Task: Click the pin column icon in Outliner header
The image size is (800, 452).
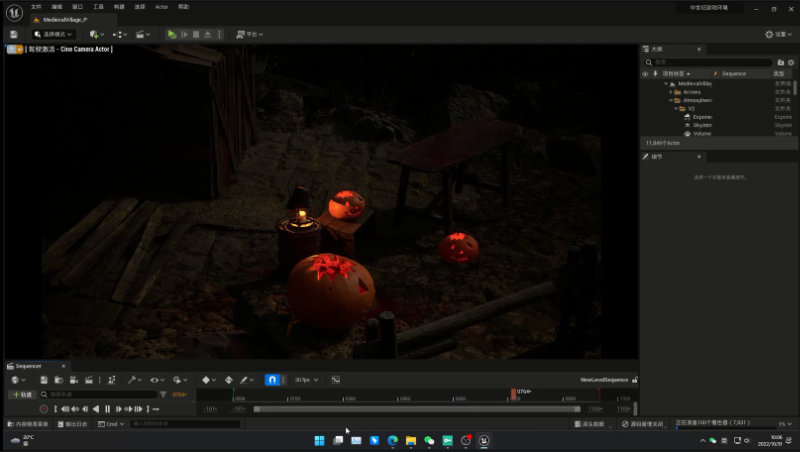Action: [x=655, y=74]
